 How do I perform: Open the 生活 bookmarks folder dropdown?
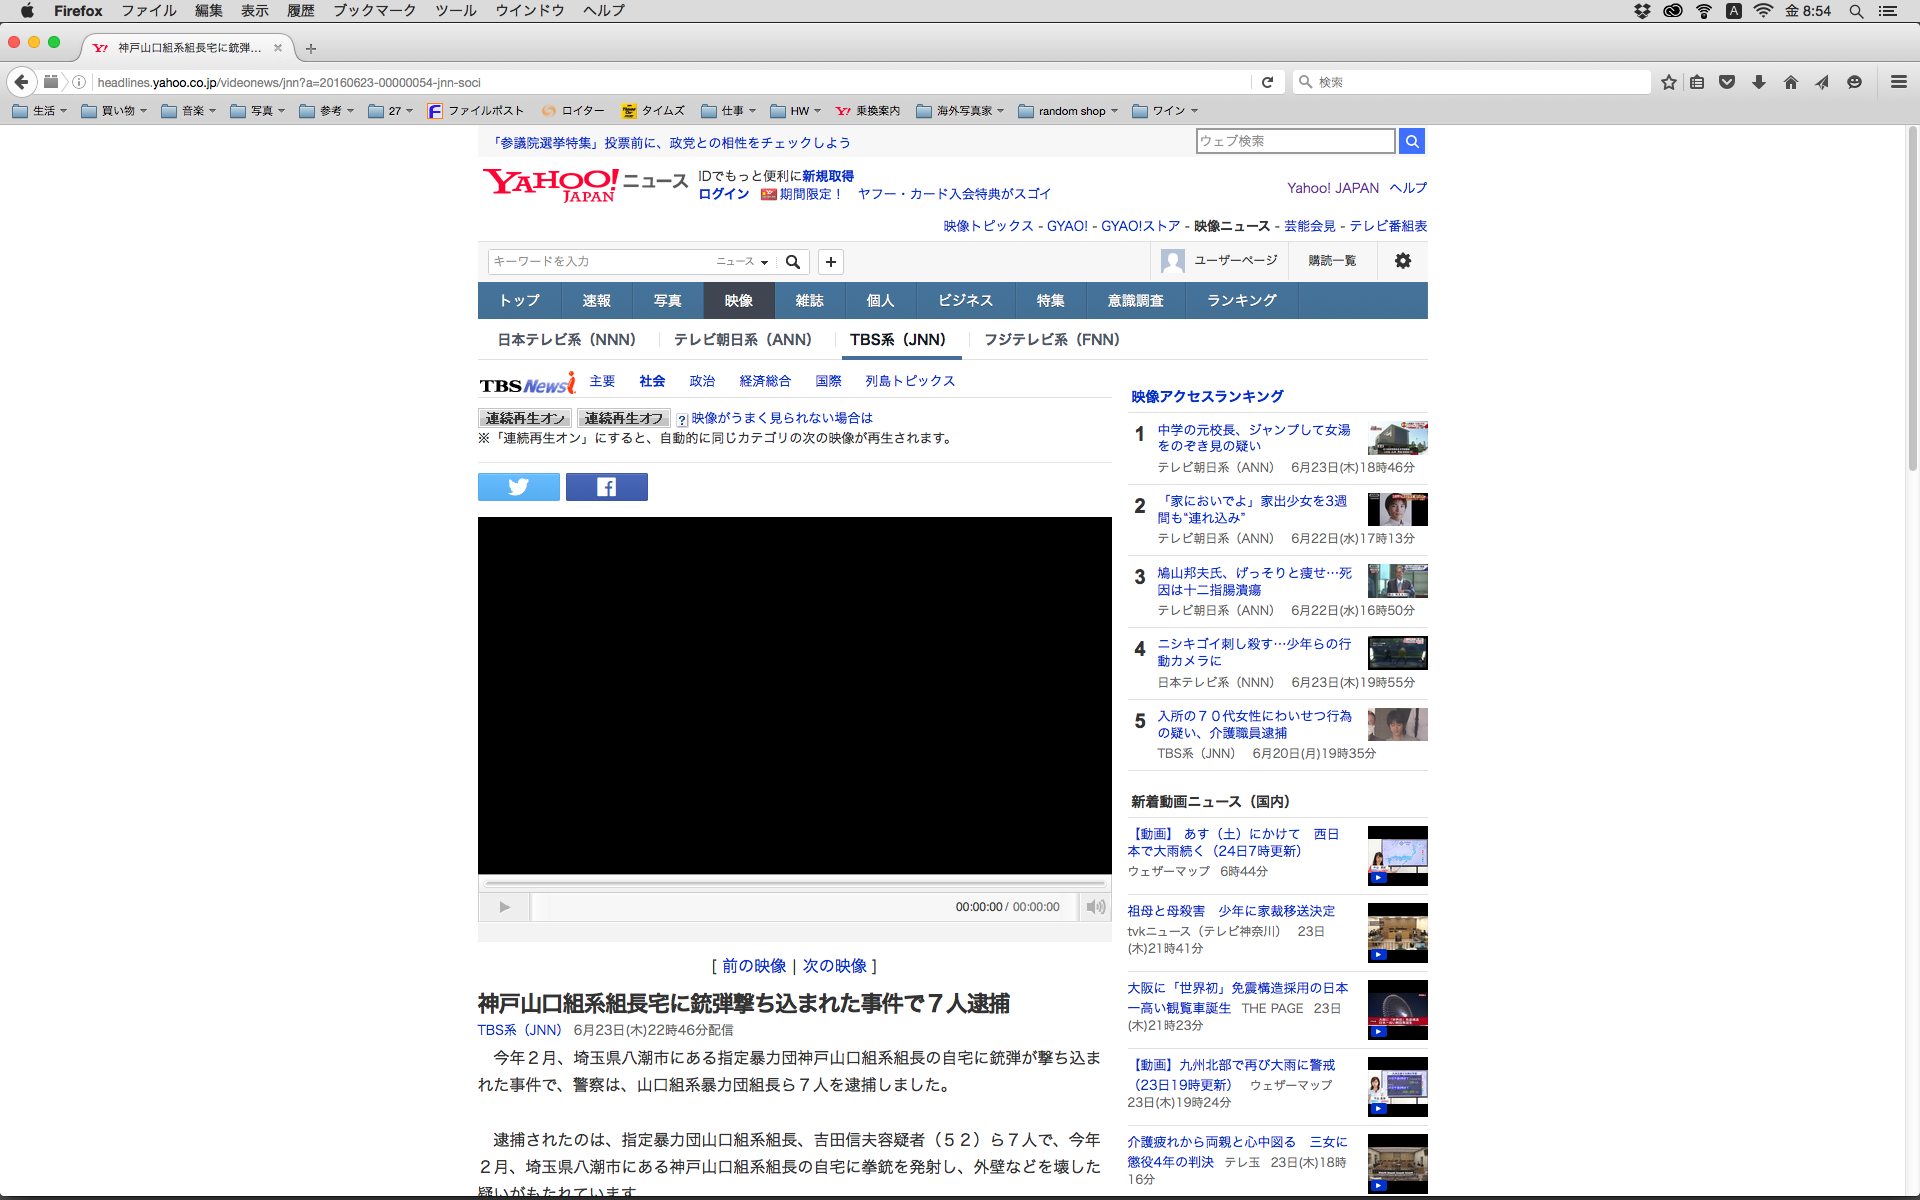coord(44,111)
